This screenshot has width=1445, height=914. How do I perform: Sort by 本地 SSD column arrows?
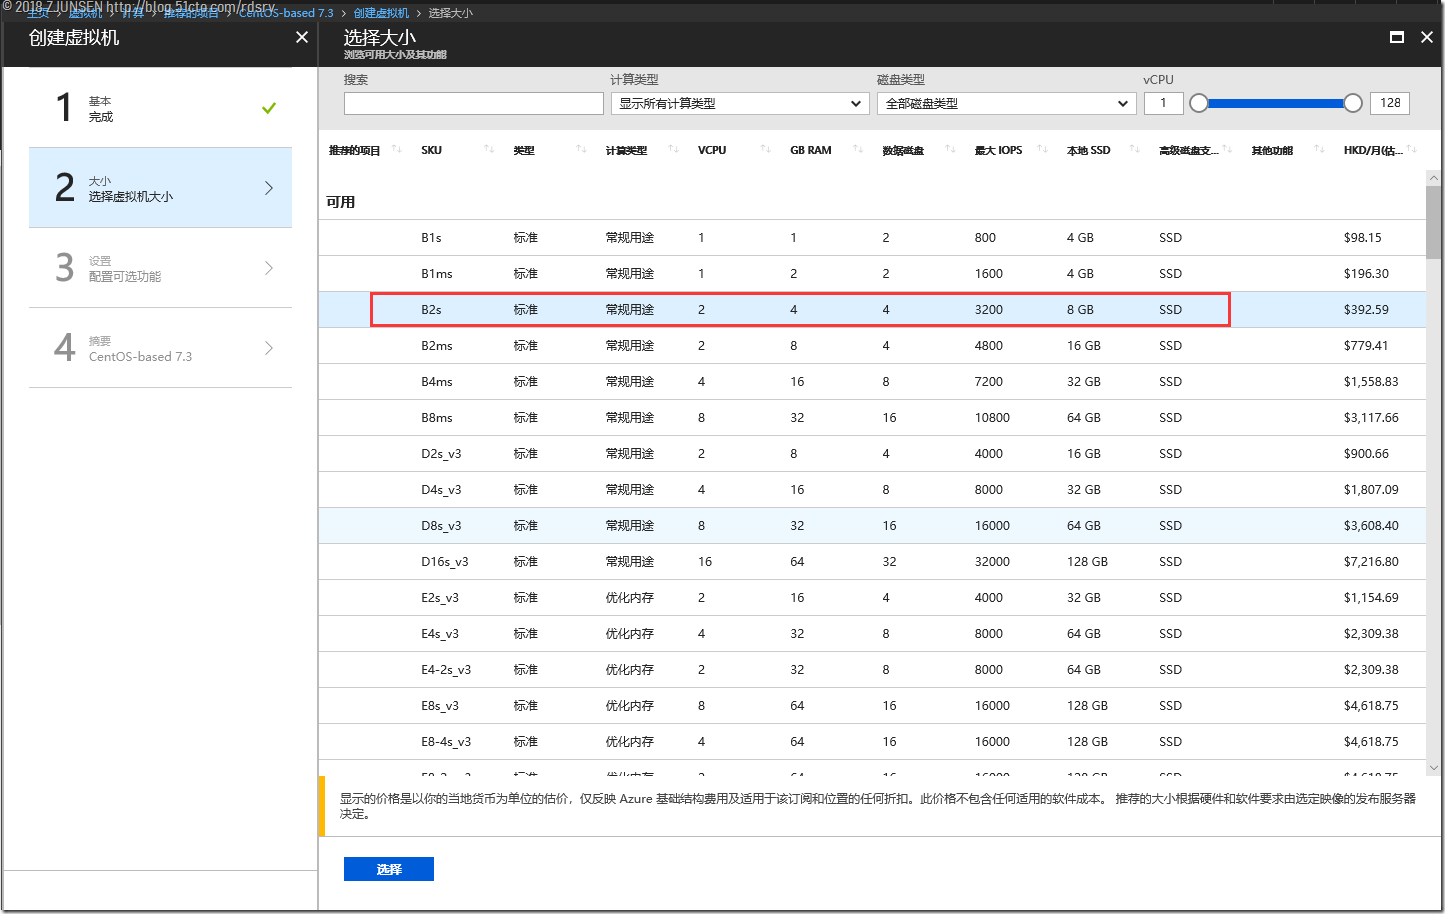click(1135, 150)
